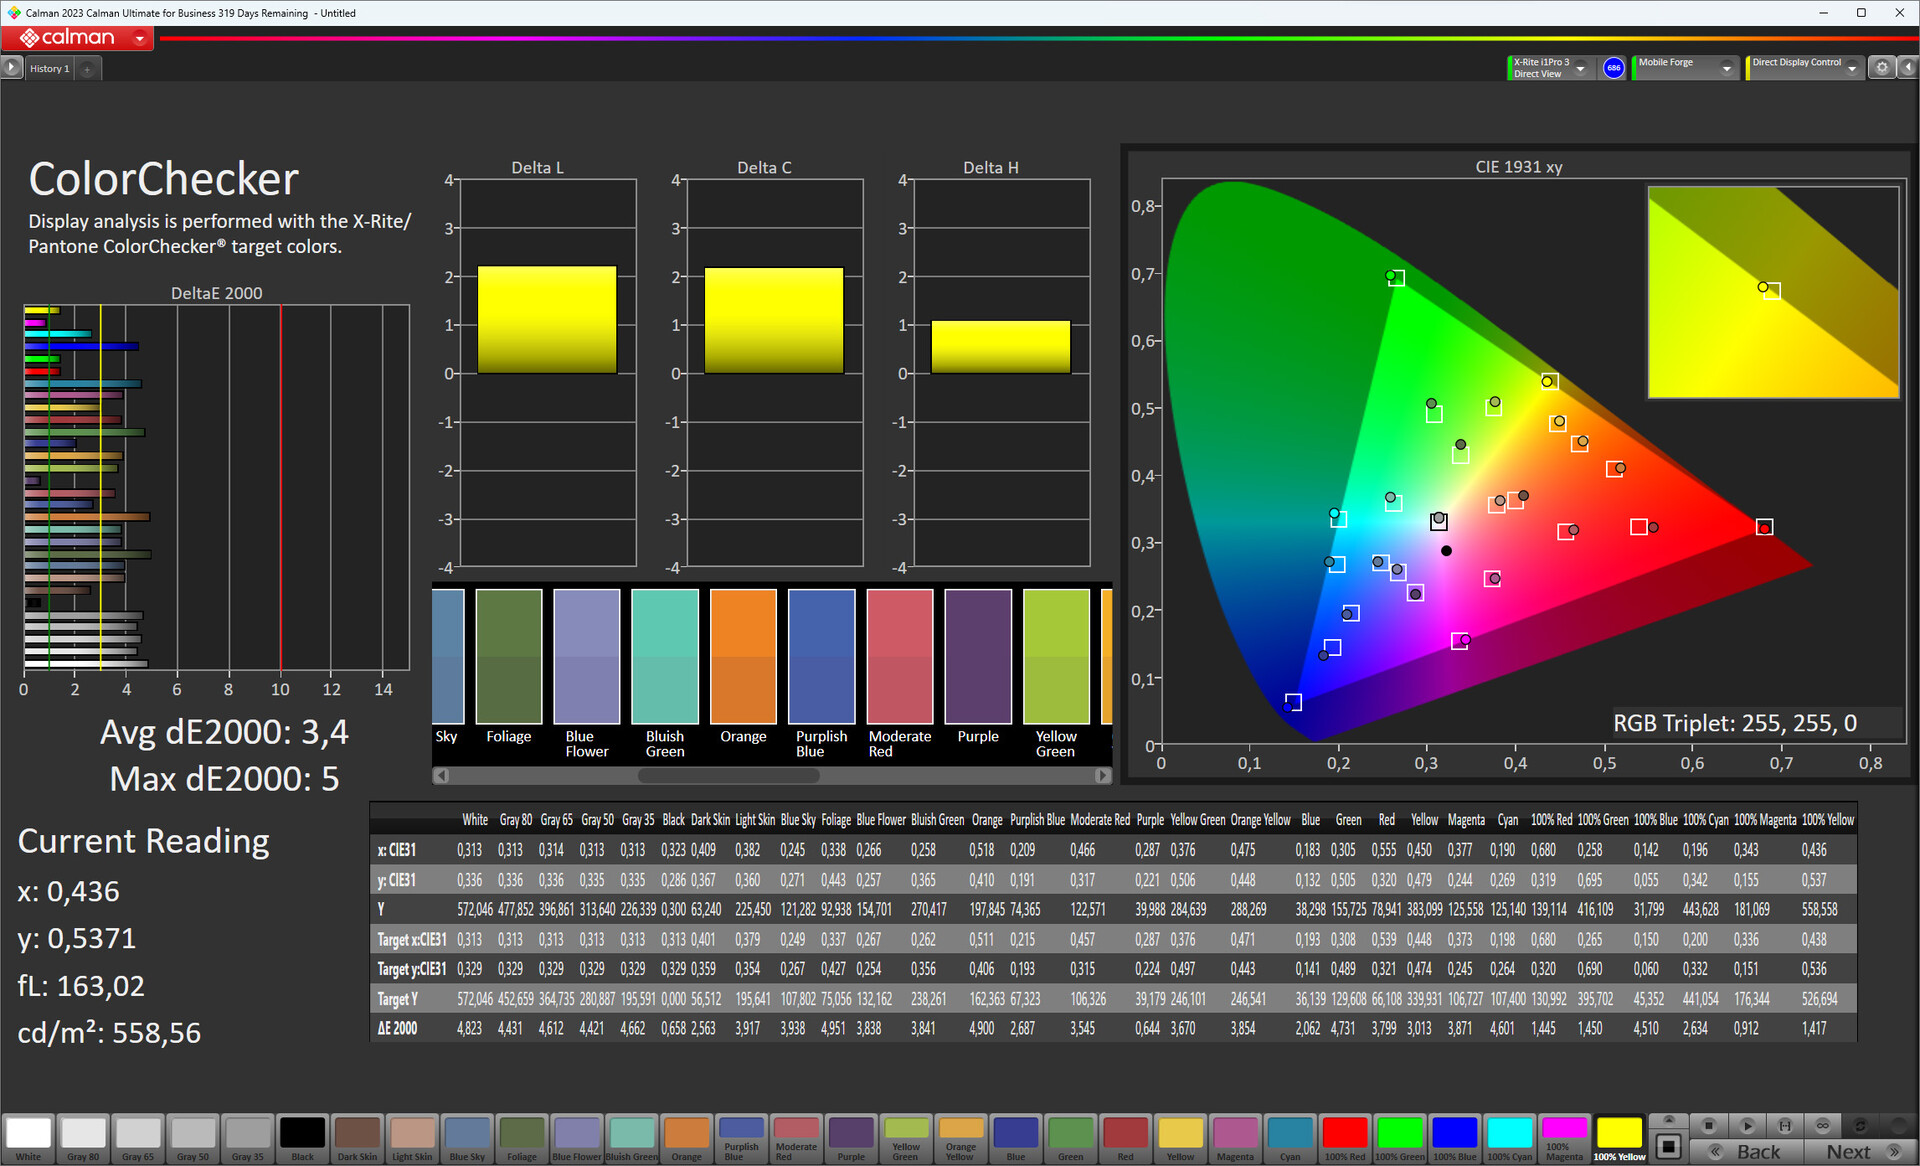Select the 100% Cyan patch swatch
The height and width of the screenshot is (1166, 1920).
(x=1509, y=1139)
